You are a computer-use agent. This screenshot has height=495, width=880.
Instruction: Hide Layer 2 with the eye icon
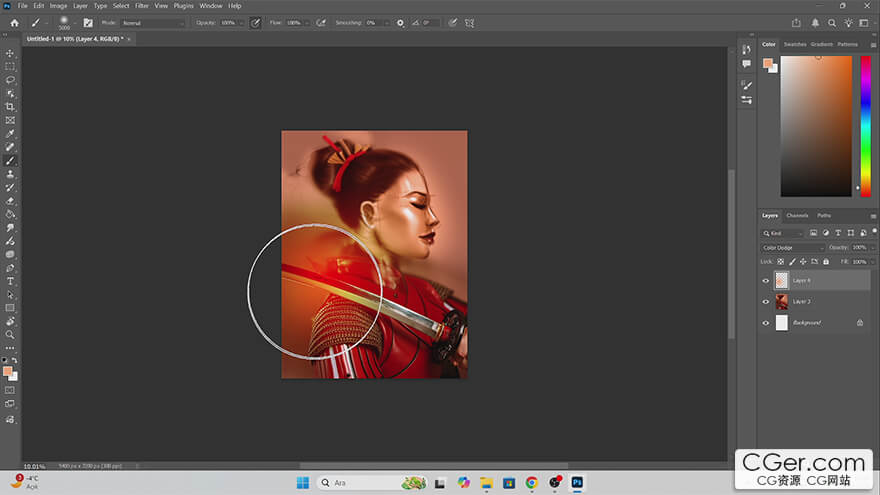click(766, 302)
